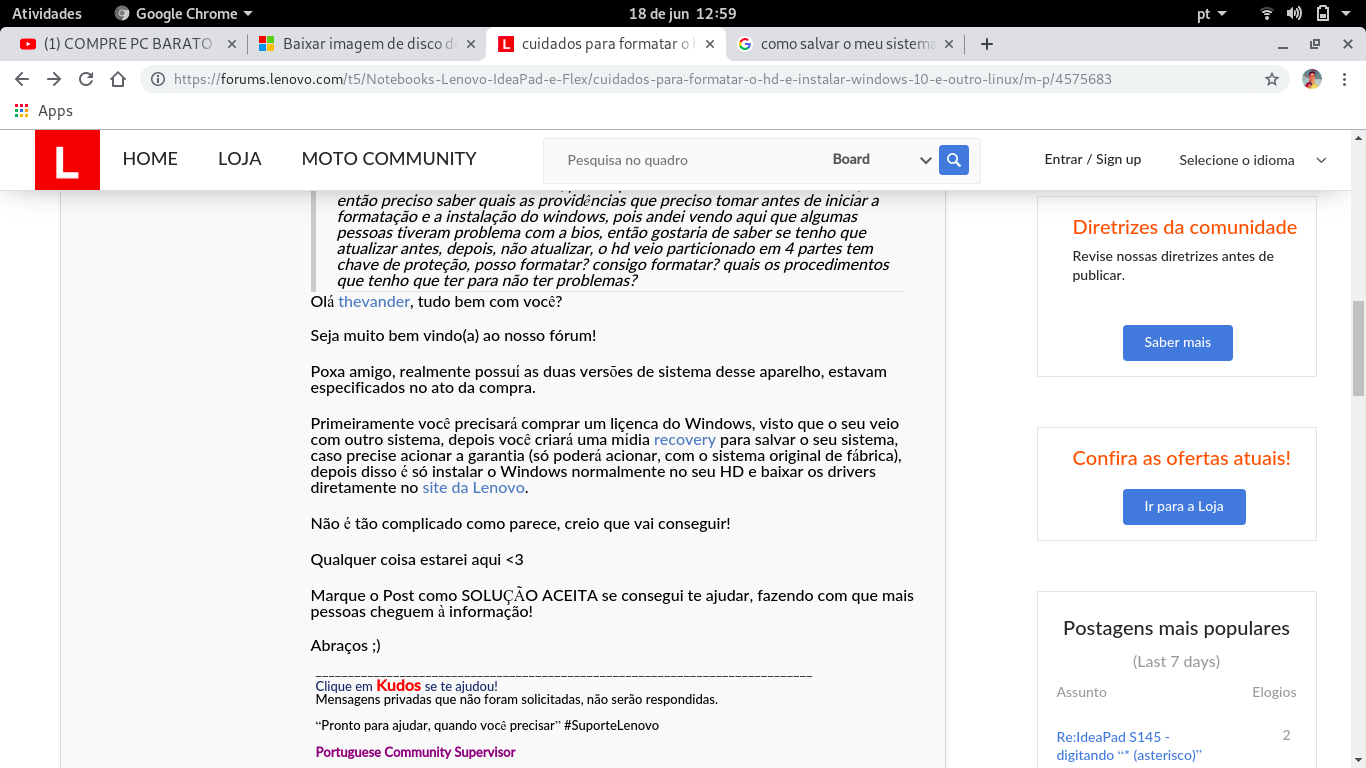Open the MOTO COMMUNITY menu item

[389, 159]
